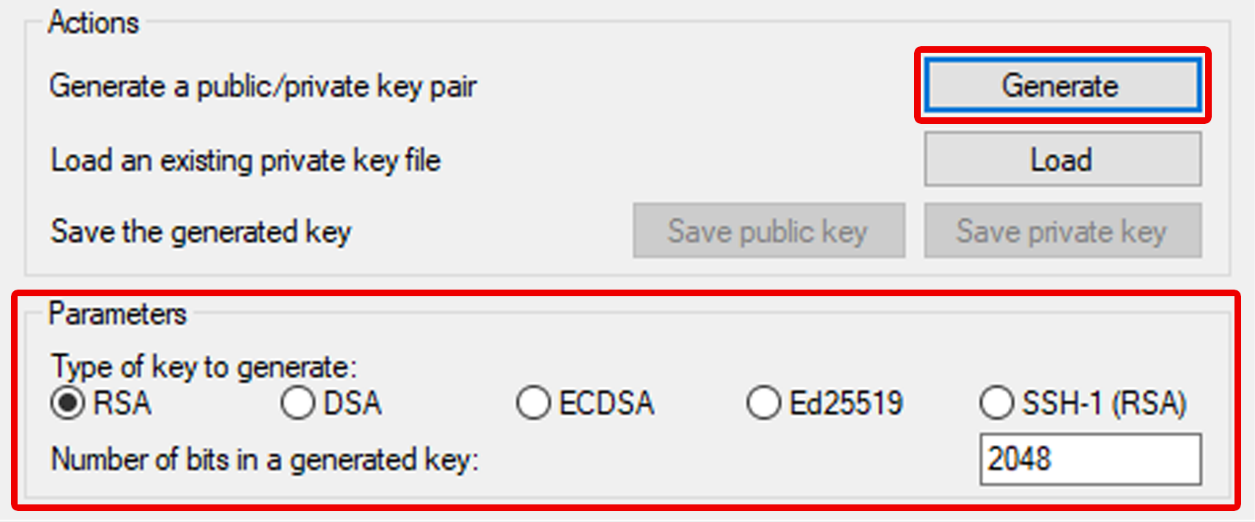Image resolution: width=1255 pixels, height=522 pixels.
Task: Click the number of bits input field
Action: [1090, 459]
